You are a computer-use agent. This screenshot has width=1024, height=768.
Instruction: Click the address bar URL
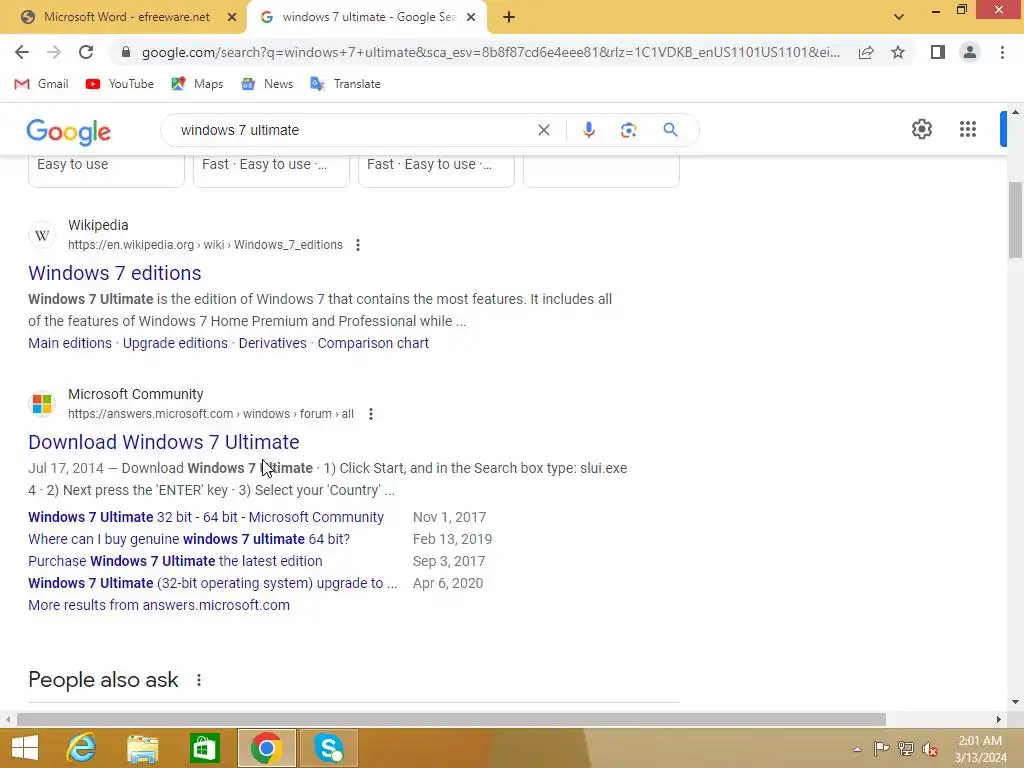click(x=490, y=52)
